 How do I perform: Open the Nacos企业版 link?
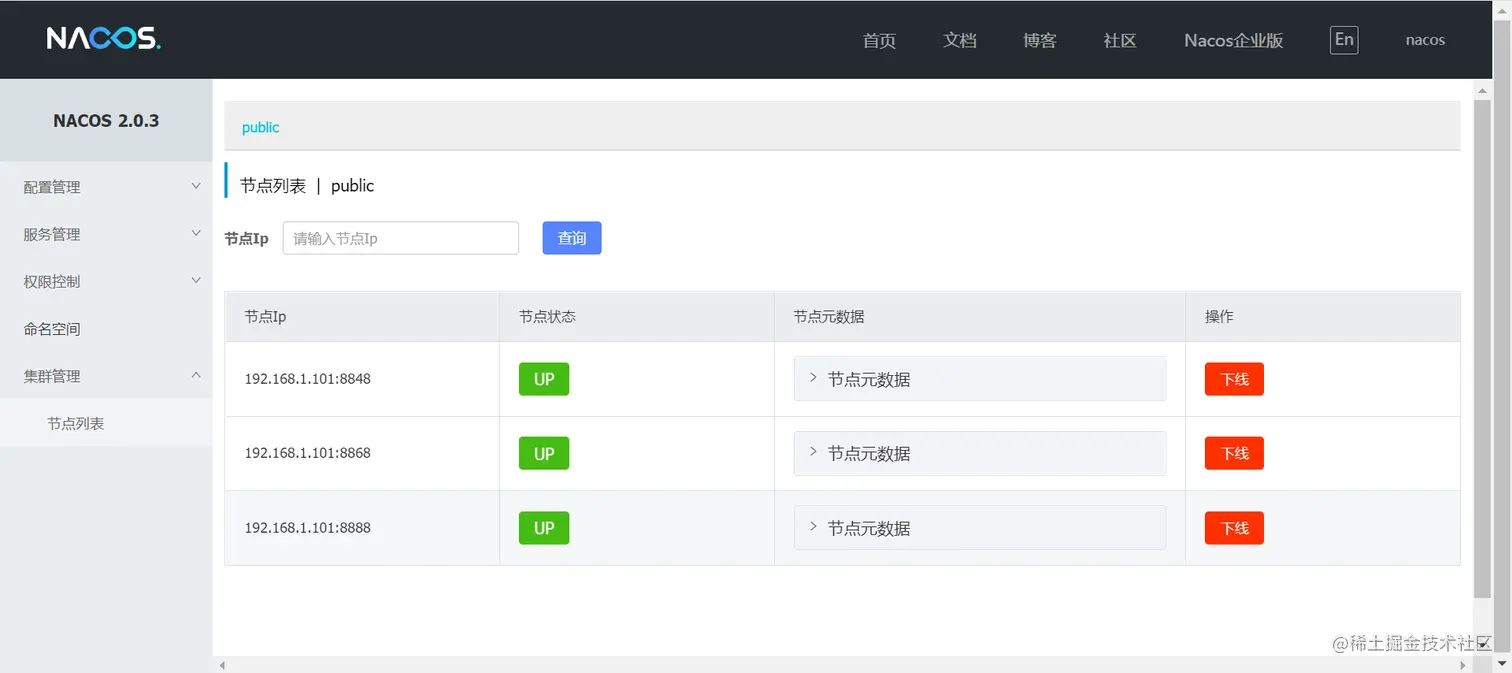pos(1233,40)
